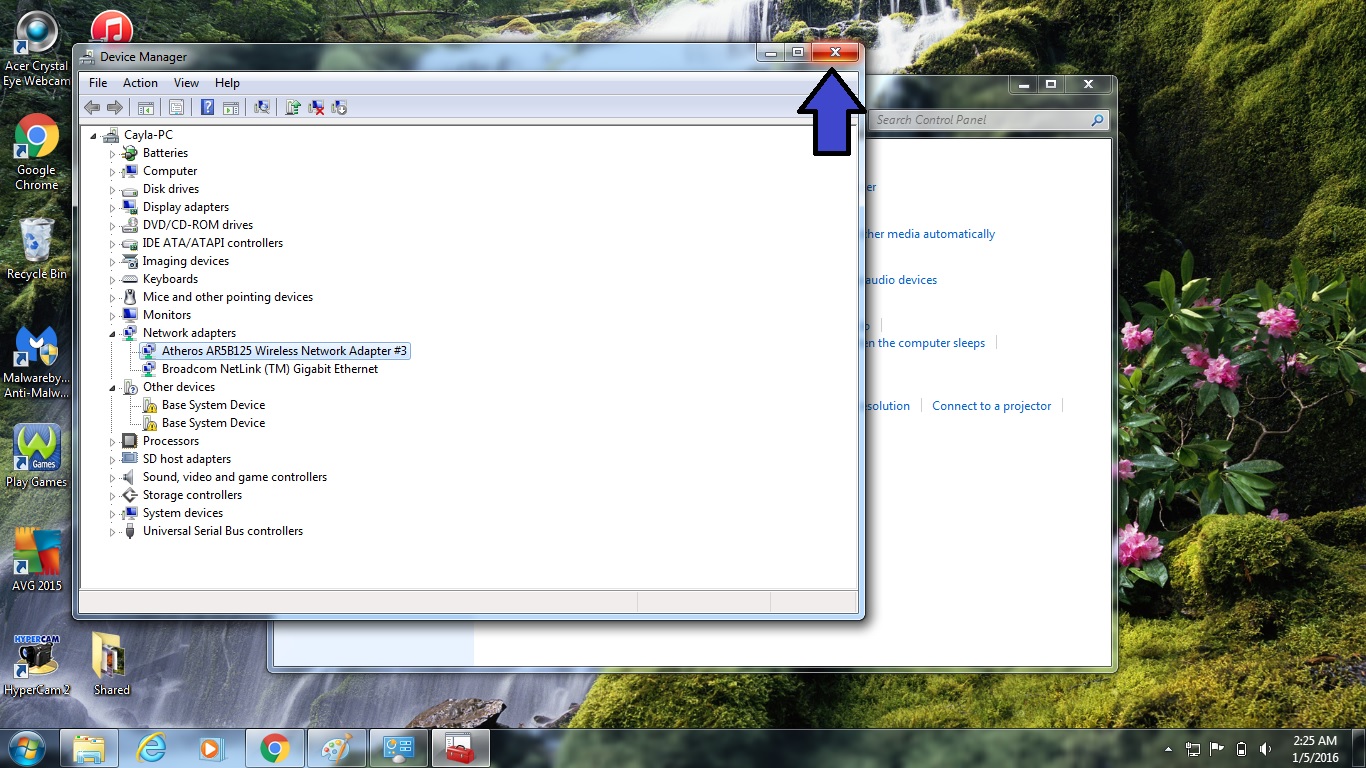Viewport: 1366px width, 768px height.
Task: Collapse the Cayla-PC root node
Action: [x=94, y=136]
